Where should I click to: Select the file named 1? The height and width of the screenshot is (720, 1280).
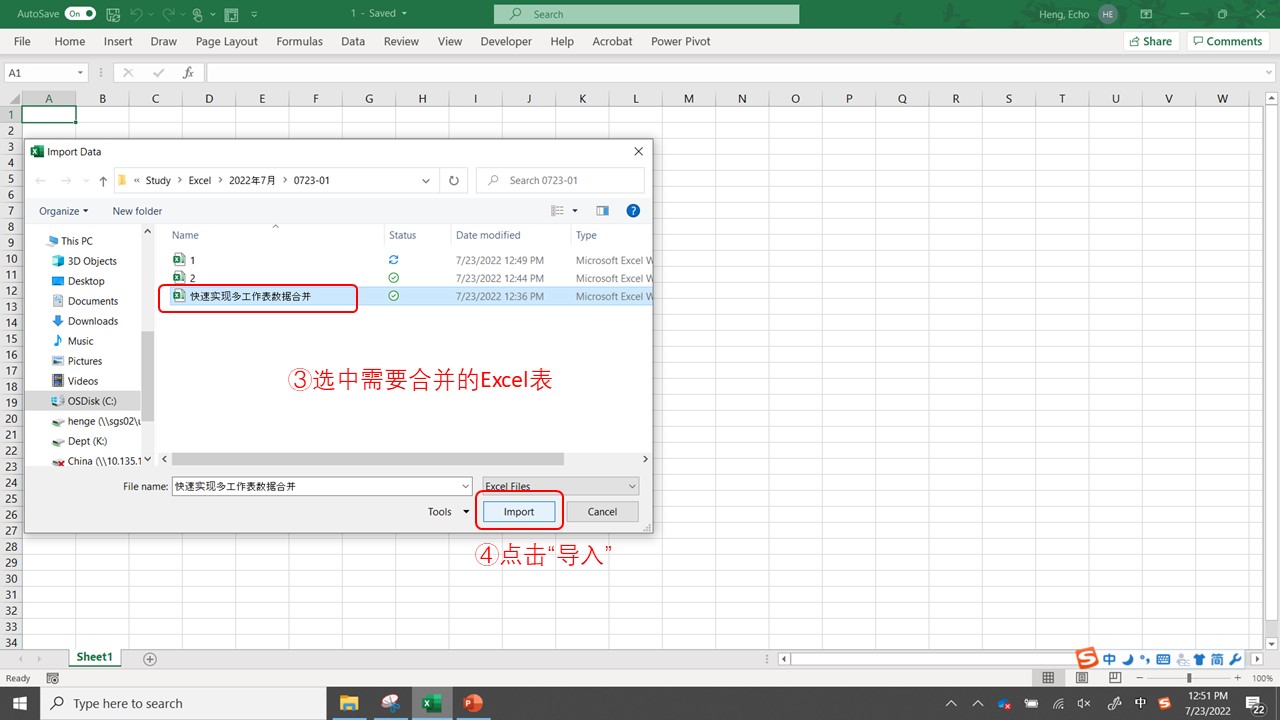pos(192,260)
